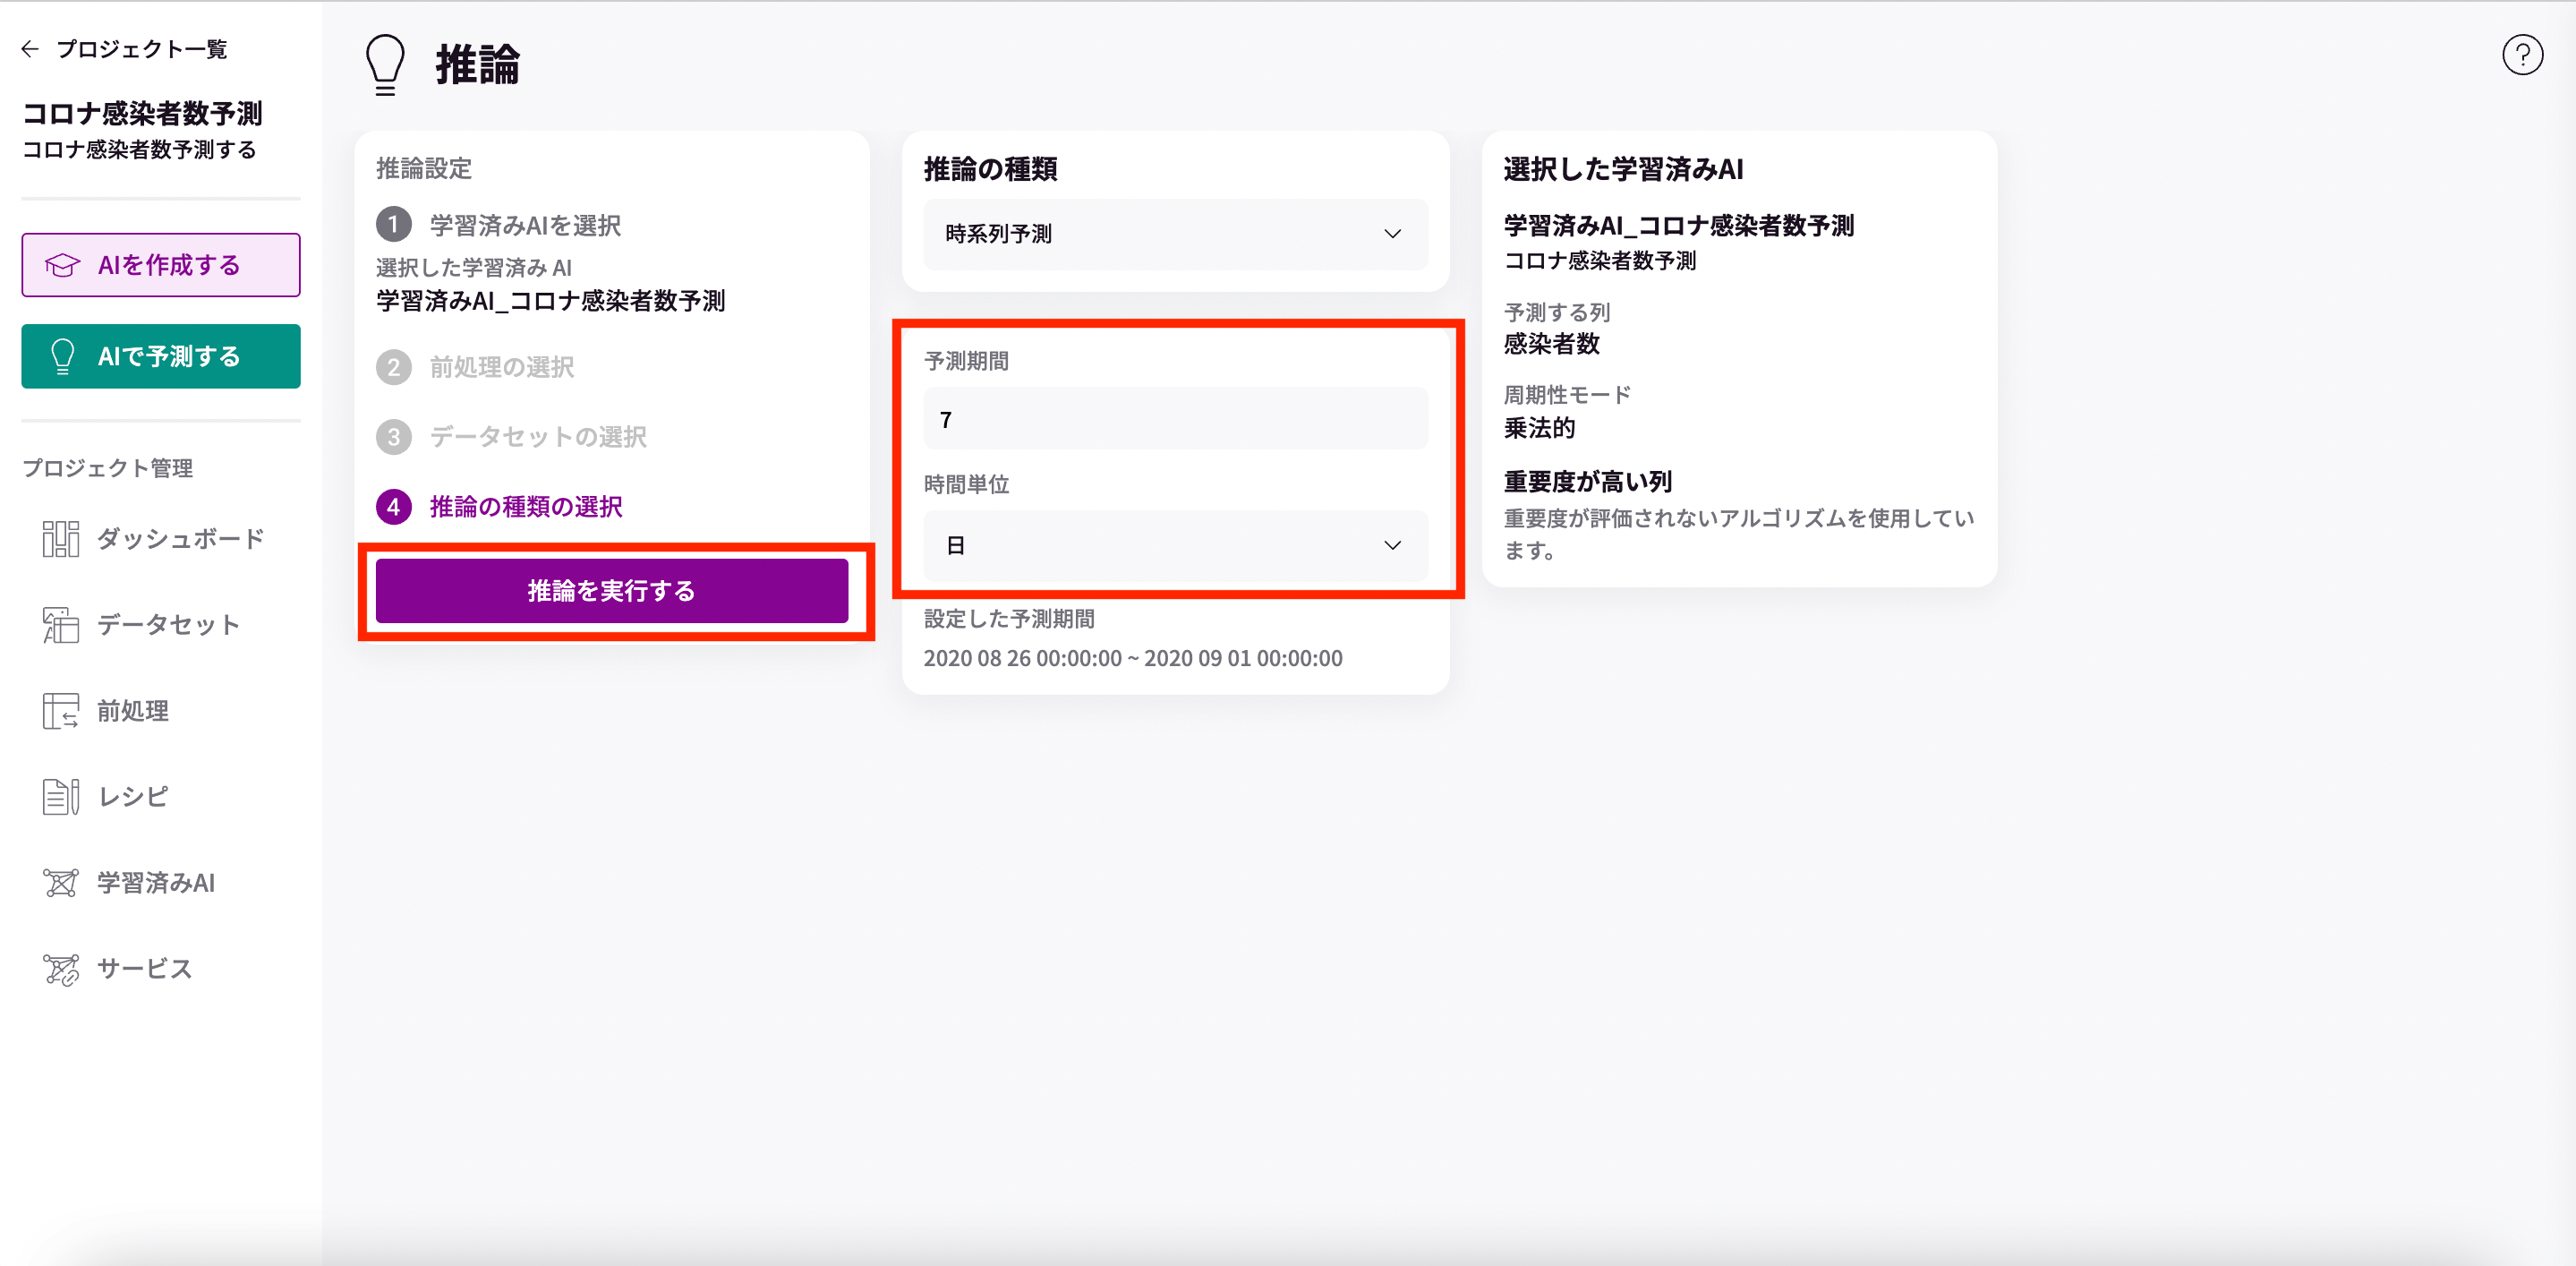Click the 選択した学習済みAI heading
Screen dimensions: 2576x1266
pyautogui.click(x=1624, y=169)
